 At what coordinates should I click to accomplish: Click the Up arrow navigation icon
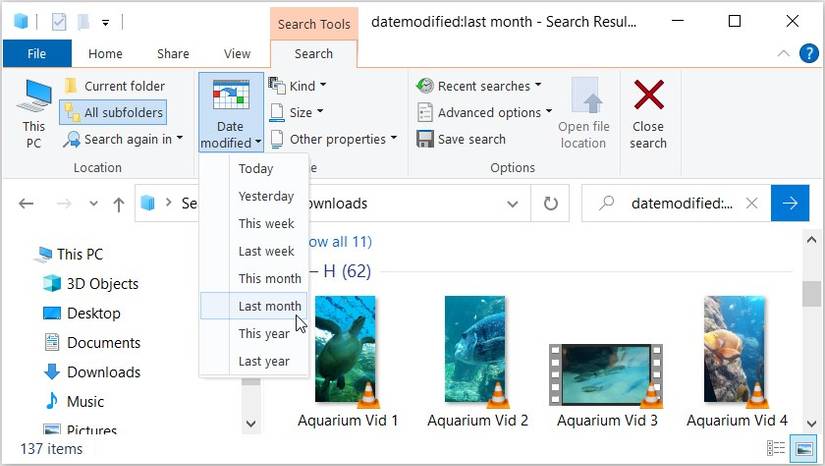click(x=119, y=204)
